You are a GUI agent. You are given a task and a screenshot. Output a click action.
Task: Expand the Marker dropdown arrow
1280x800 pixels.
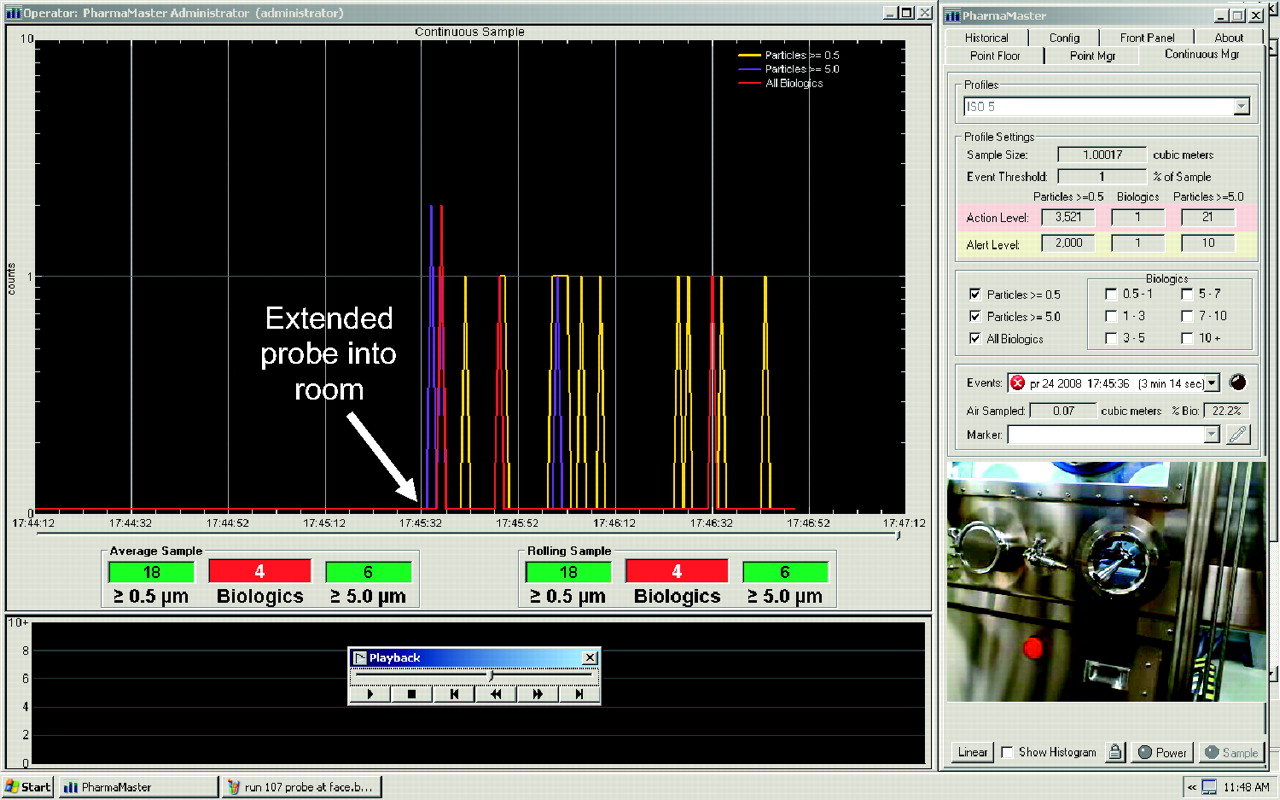1213,435
